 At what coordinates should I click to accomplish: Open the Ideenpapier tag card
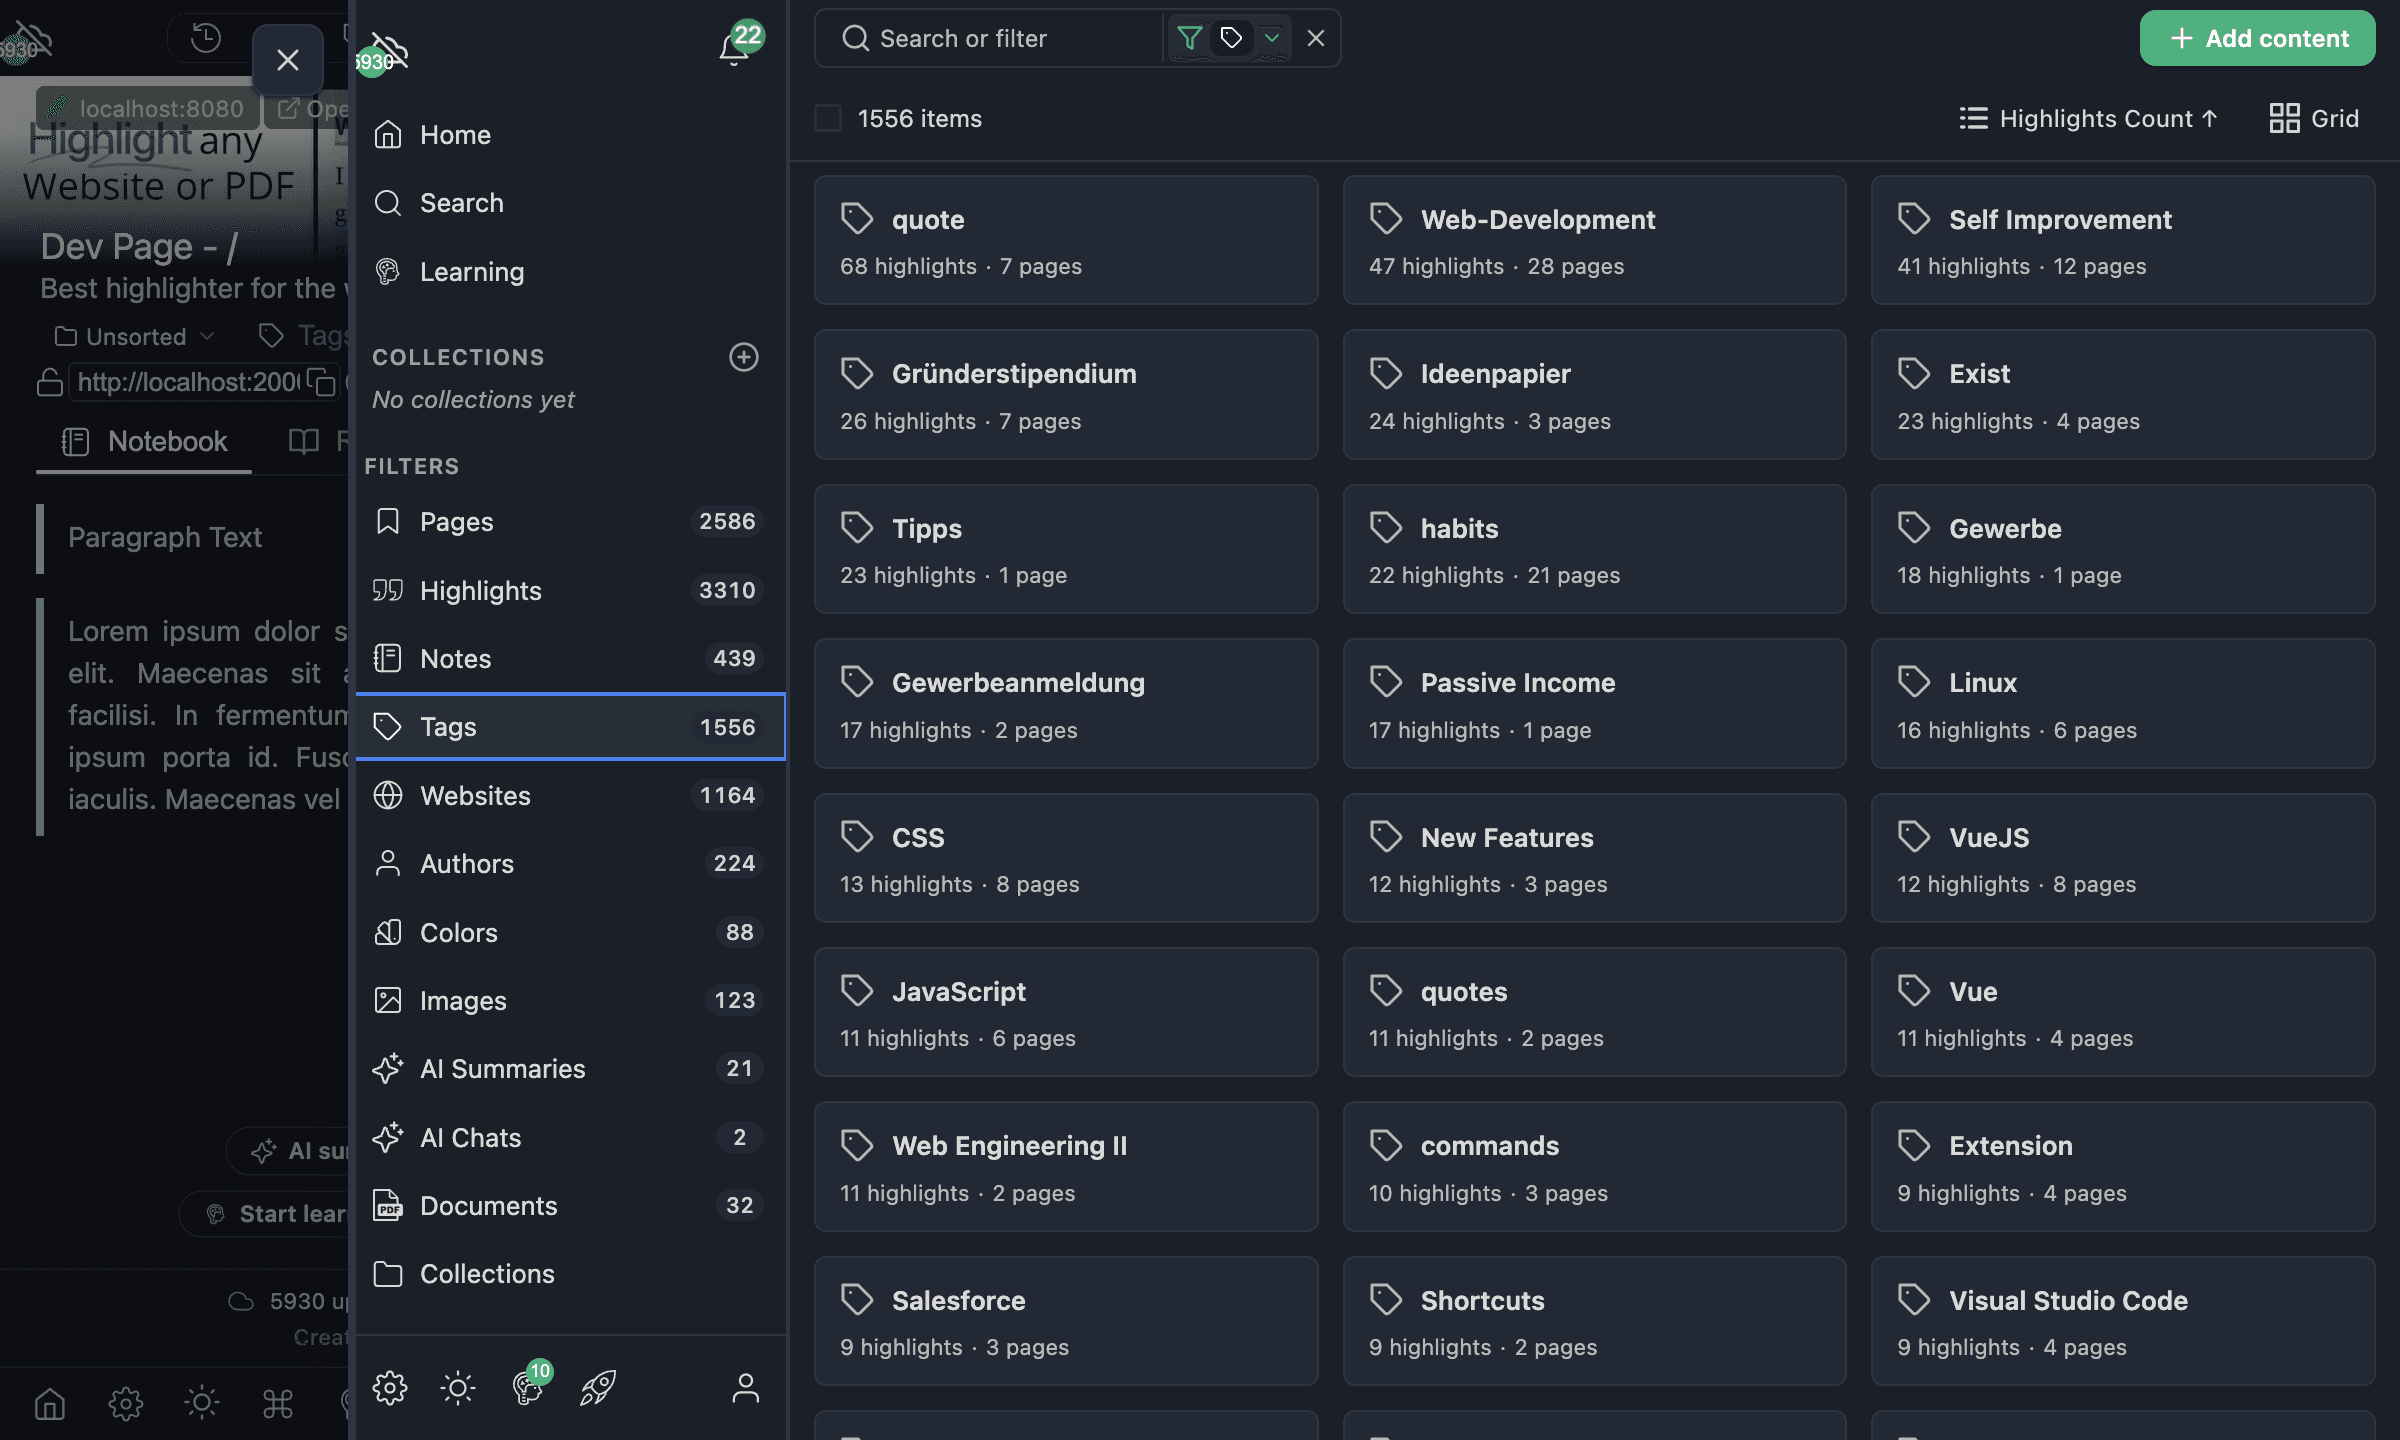coord(1594,395)
